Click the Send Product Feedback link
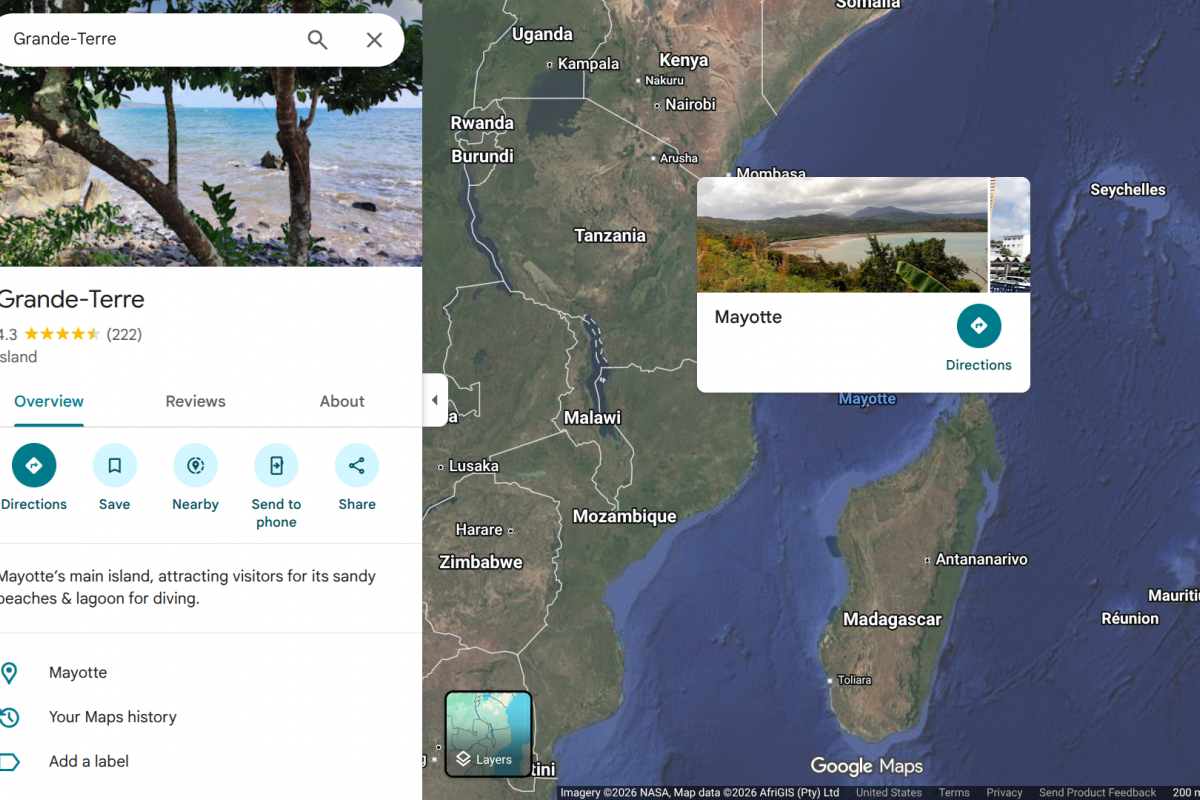Image resolution: width=1200 pixels, height=800 pixels. pyautogui.click(x=1097, y=792)
